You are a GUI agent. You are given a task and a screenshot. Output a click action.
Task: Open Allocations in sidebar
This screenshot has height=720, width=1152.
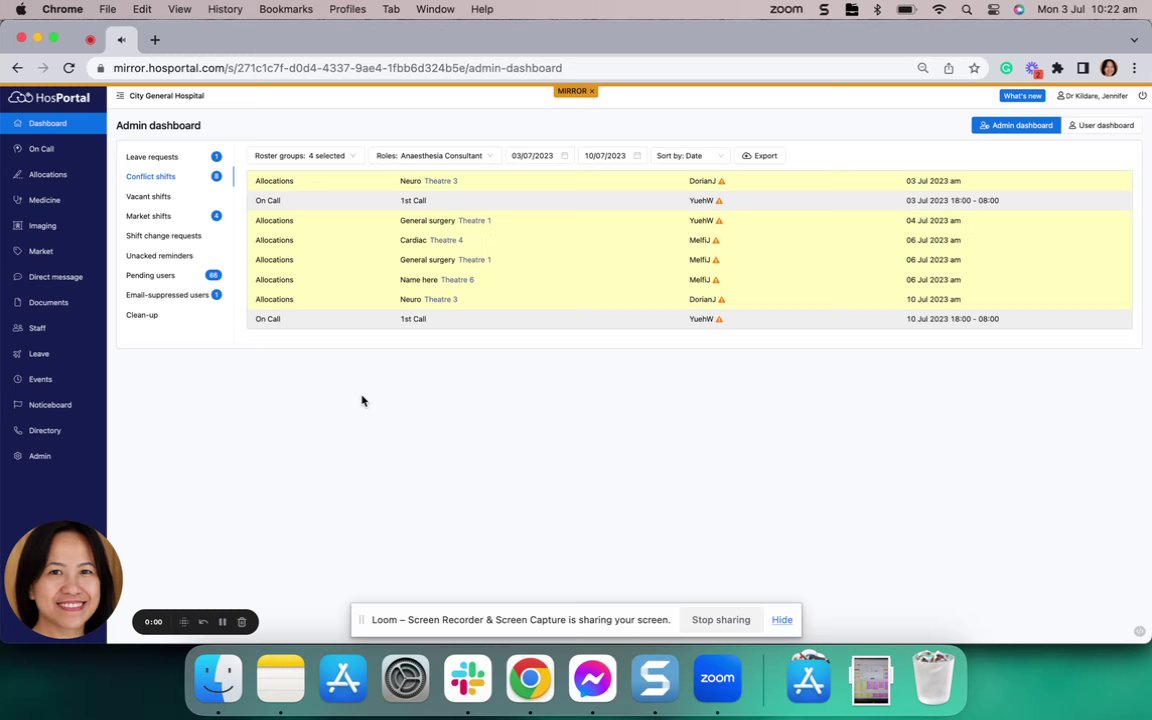click(53, 175)
